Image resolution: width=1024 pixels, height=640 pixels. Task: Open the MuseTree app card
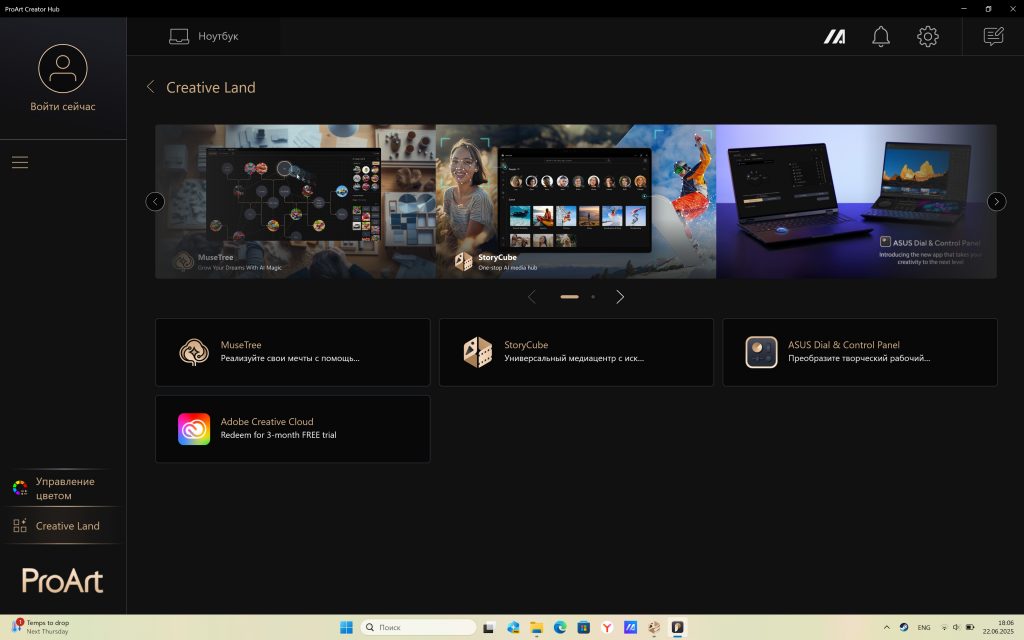(293, 352)
